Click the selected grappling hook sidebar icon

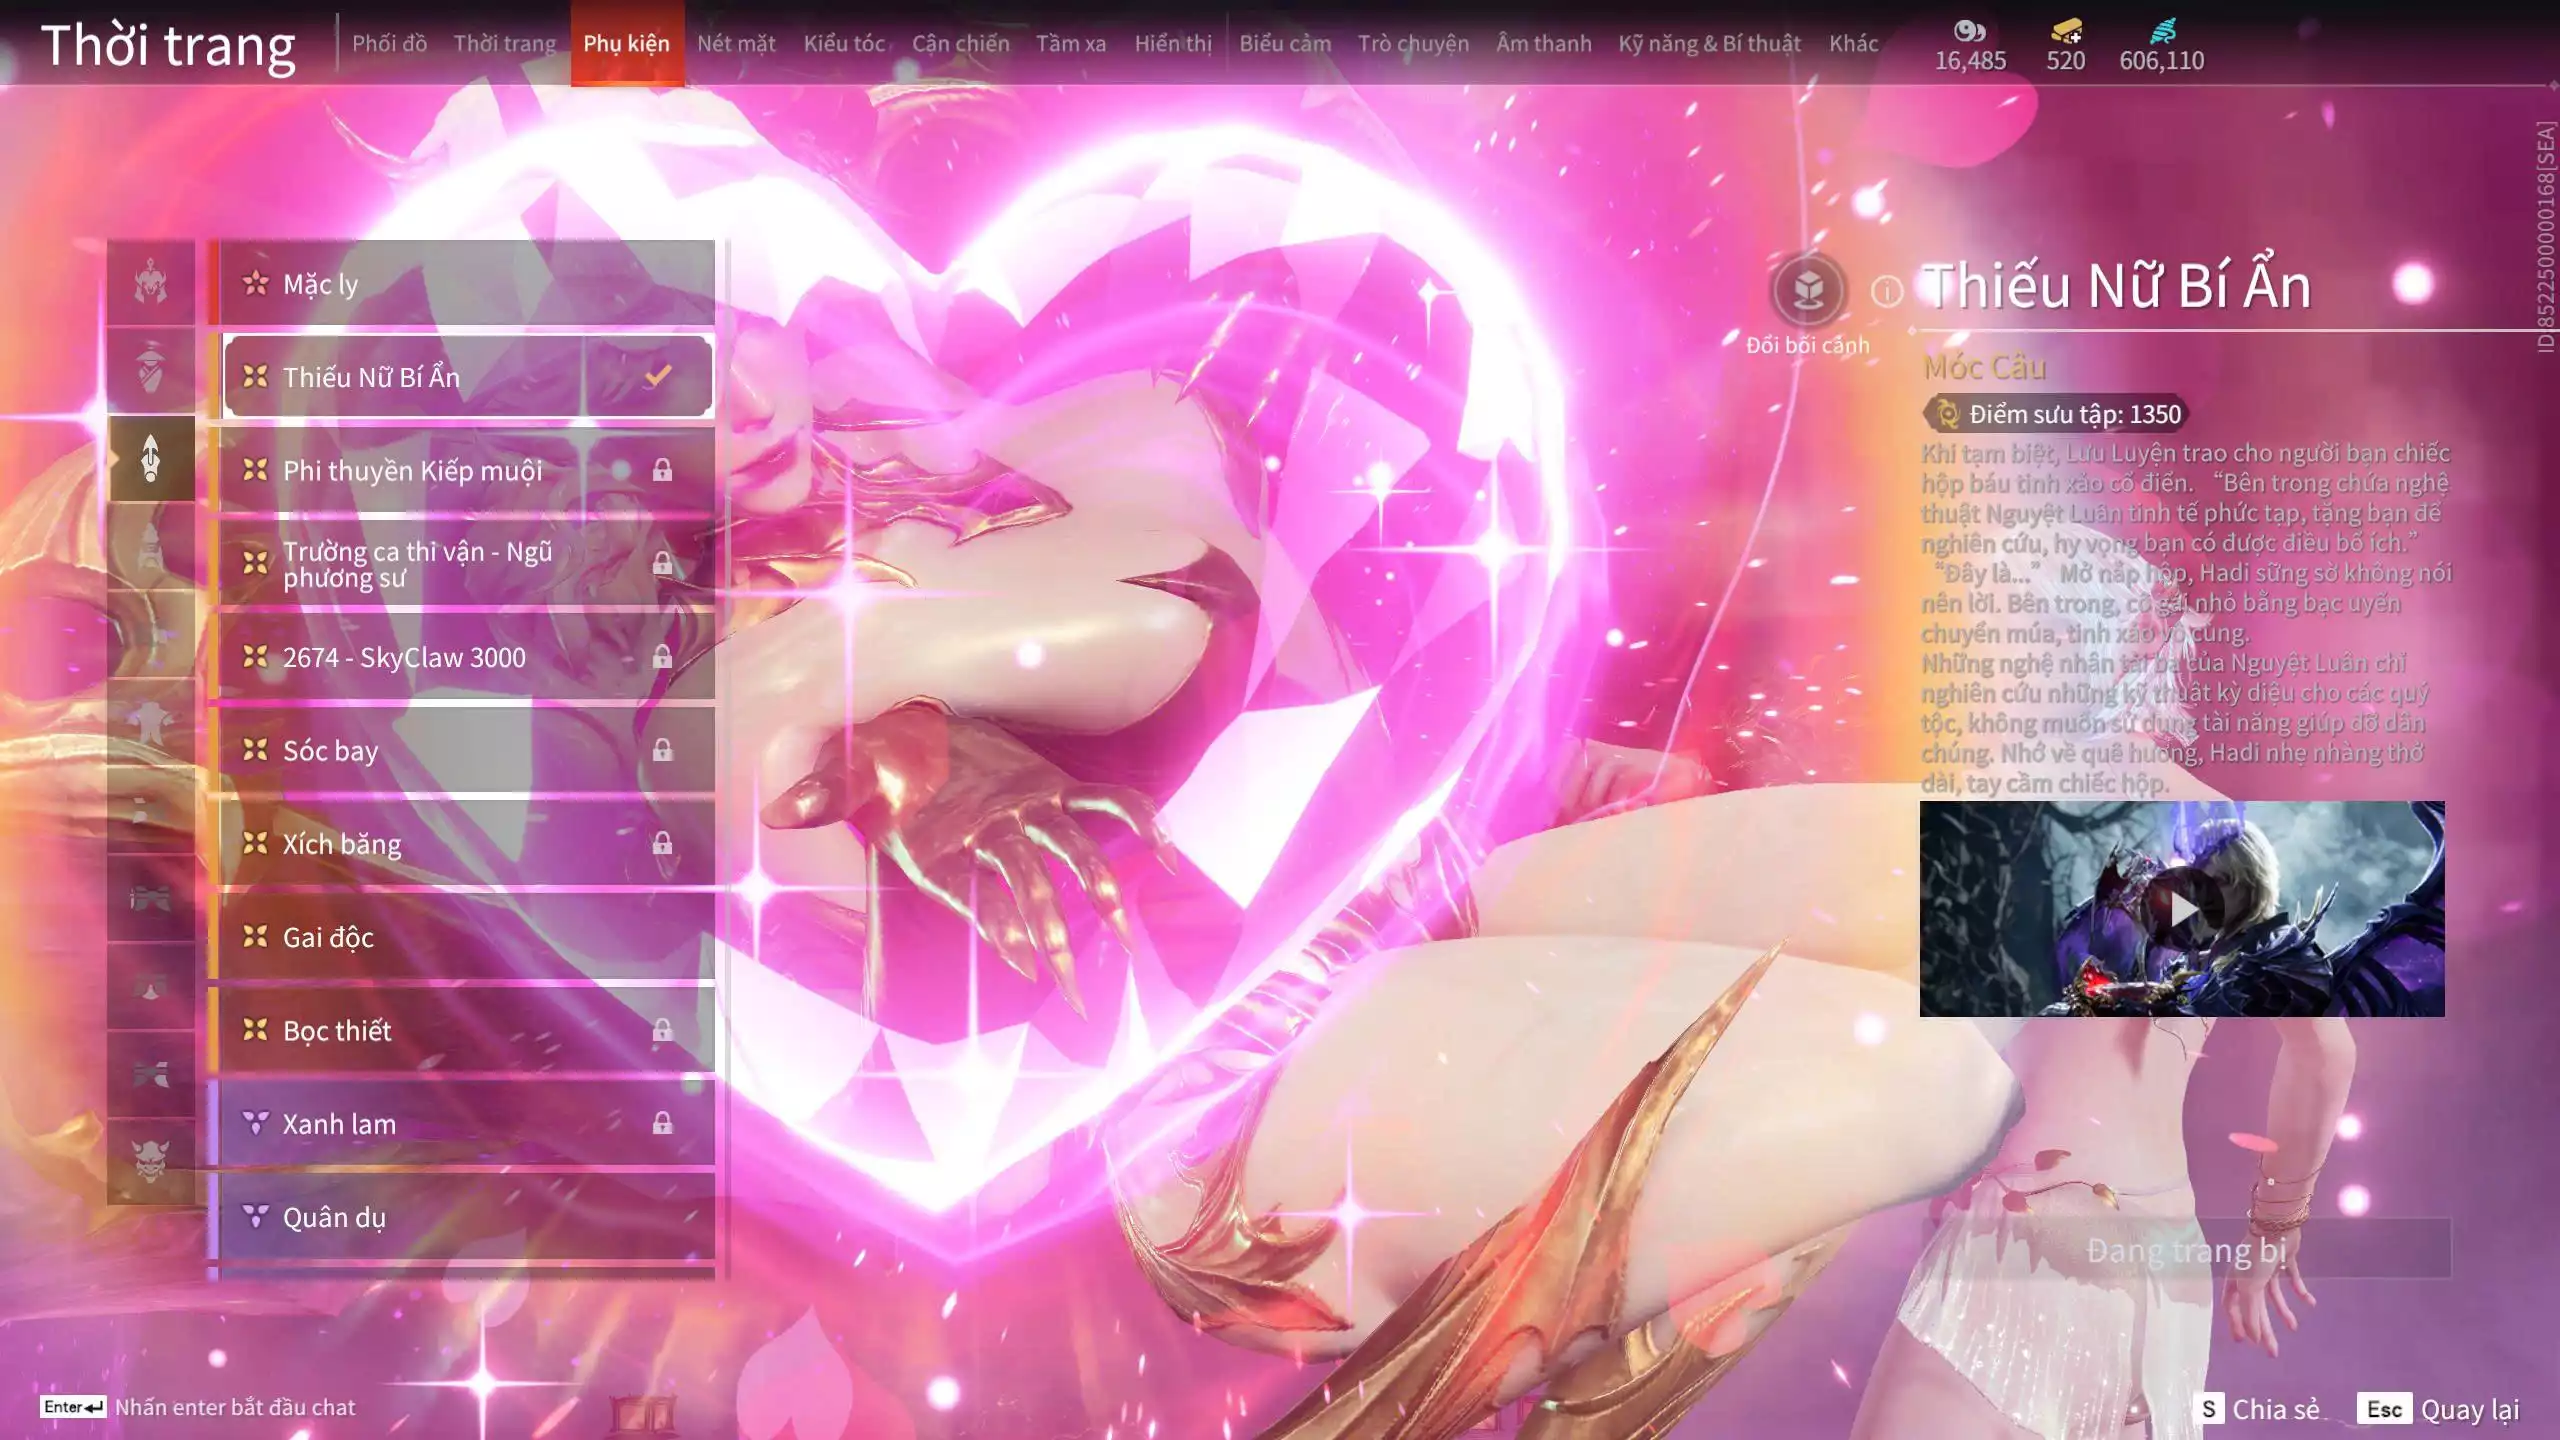[151, 459]
